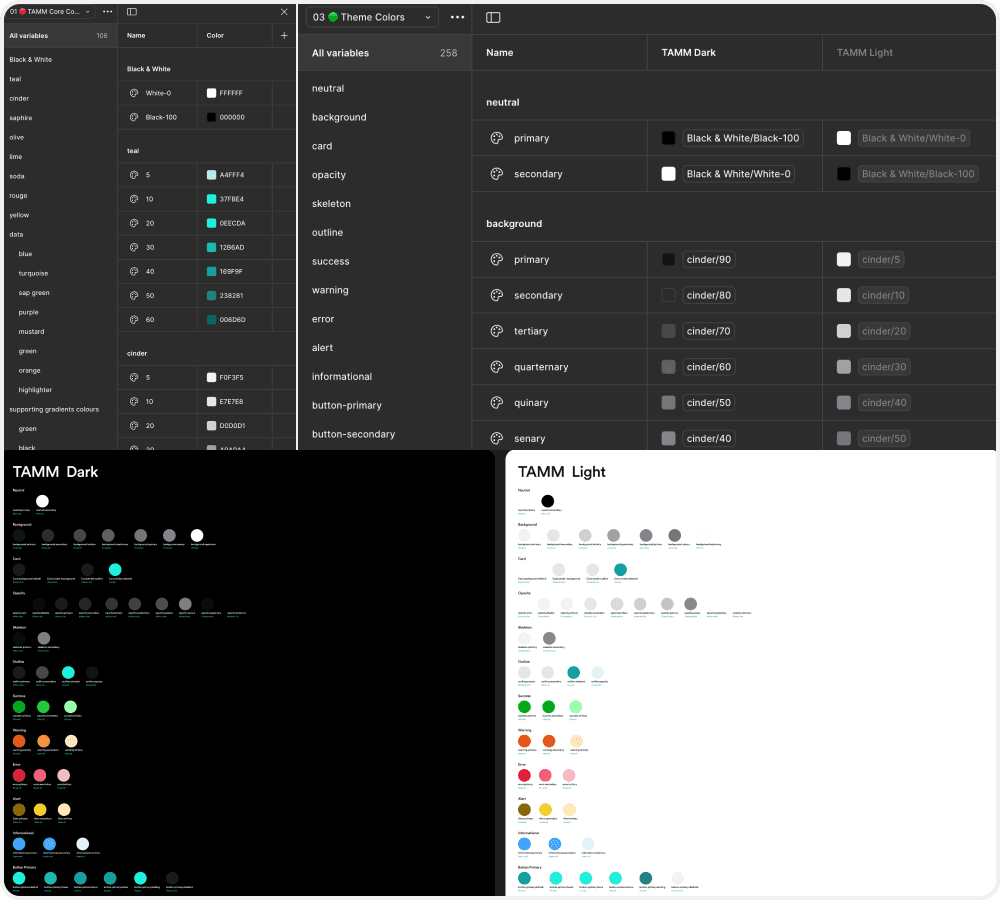
Task: Open the Theme Colors more-options ellipsis menu
Action: [457, 17]
